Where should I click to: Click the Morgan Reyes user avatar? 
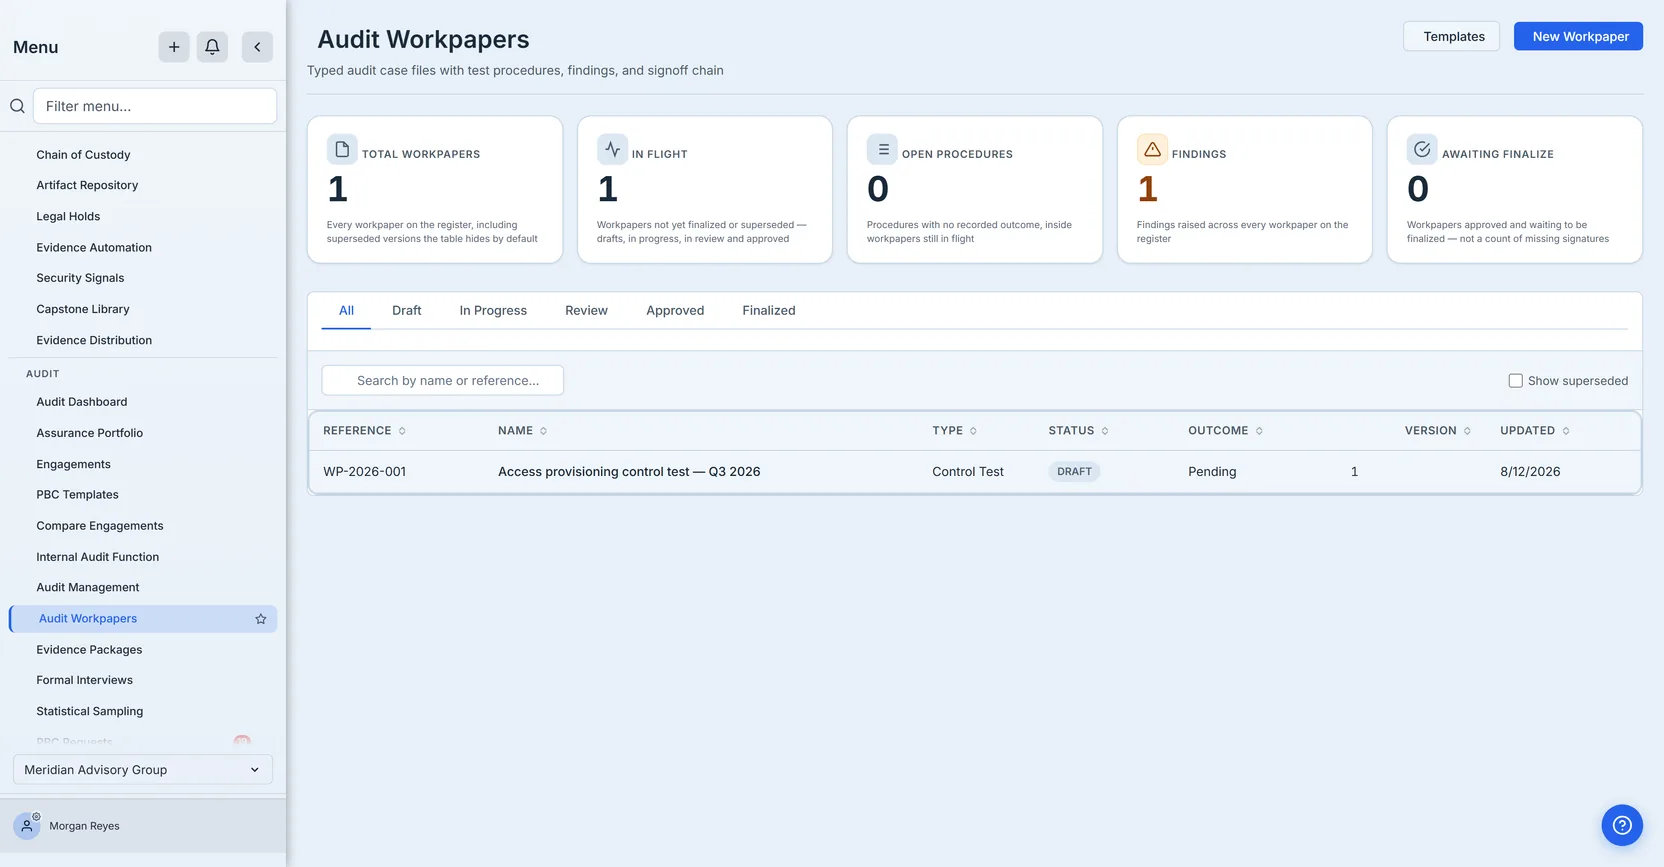pos(27,826)
